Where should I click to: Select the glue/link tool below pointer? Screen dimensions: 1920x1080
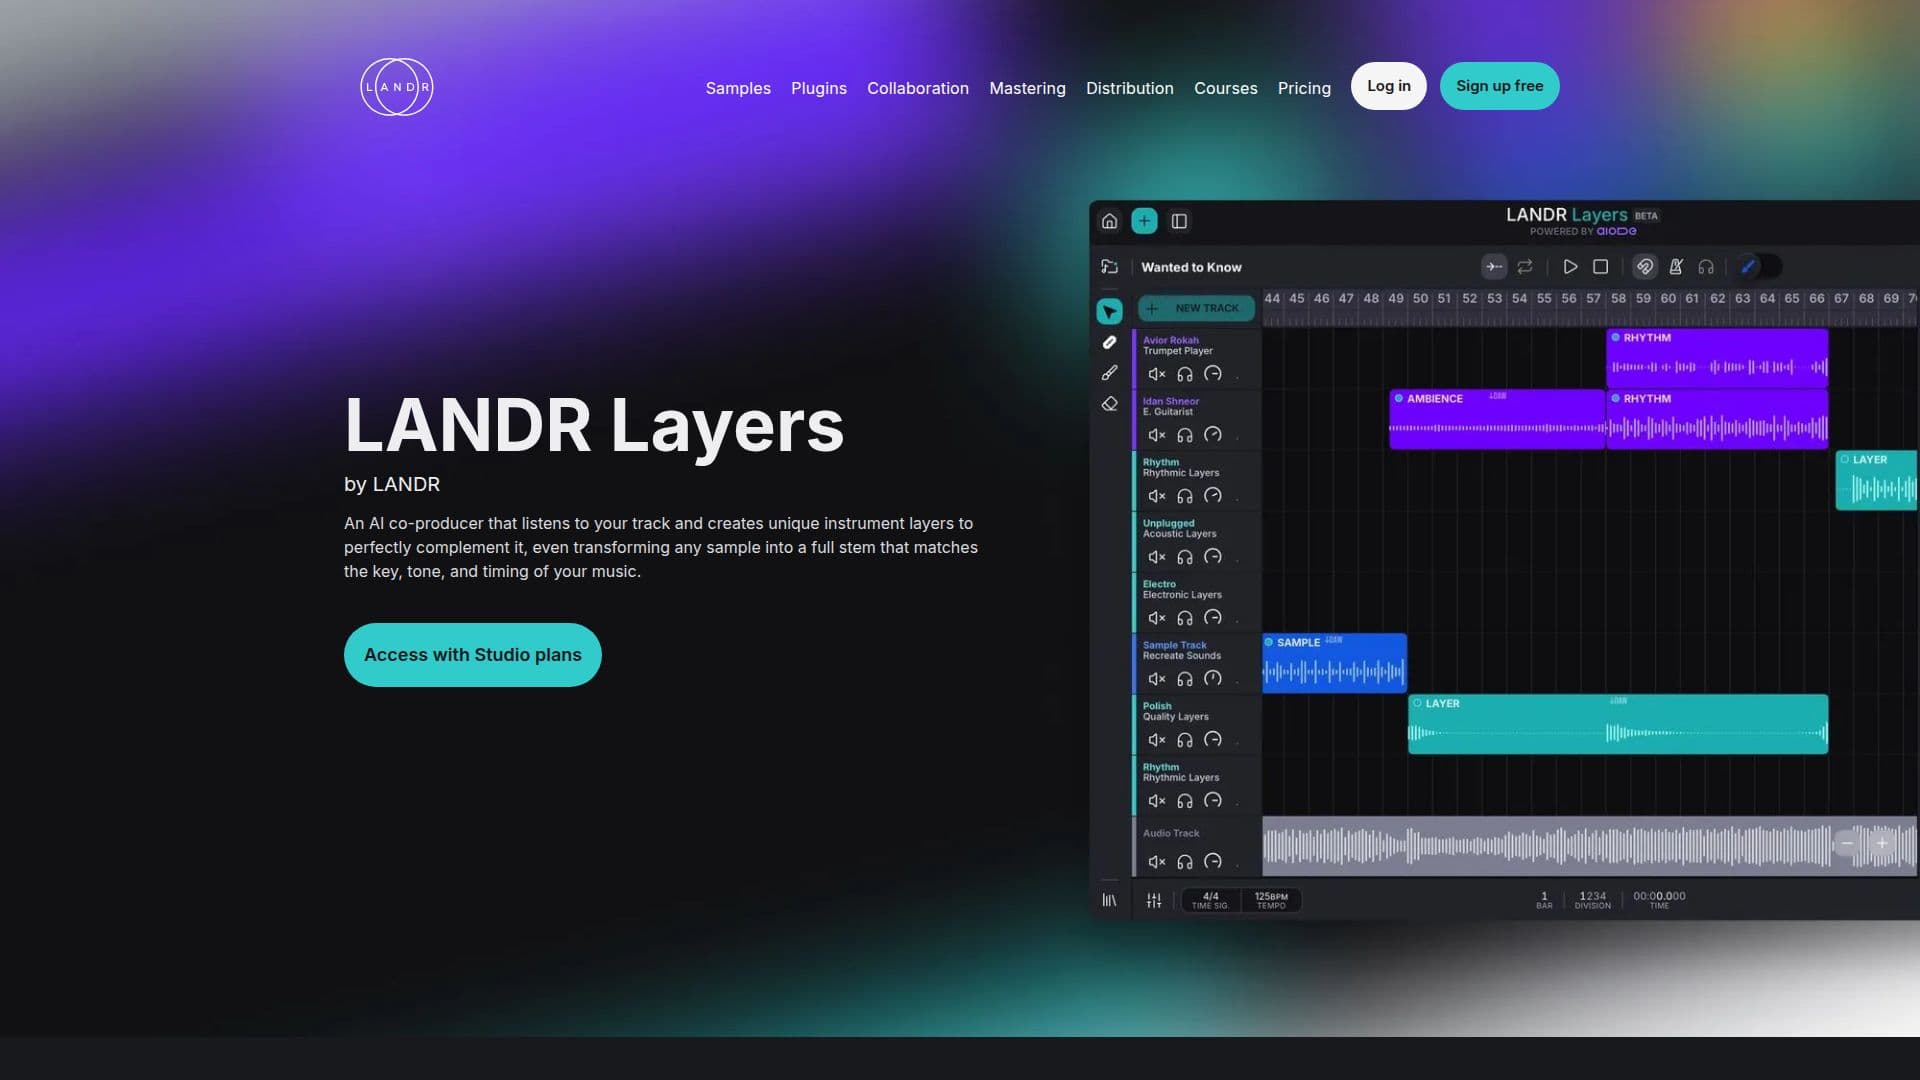[x=1109, y=342]
